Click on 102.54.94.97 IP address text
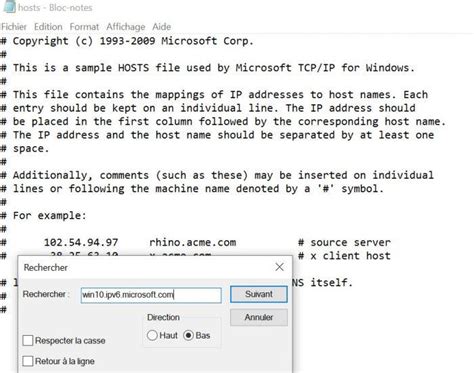Viewport: 474px width, 373px height. [x=81, y=242]
